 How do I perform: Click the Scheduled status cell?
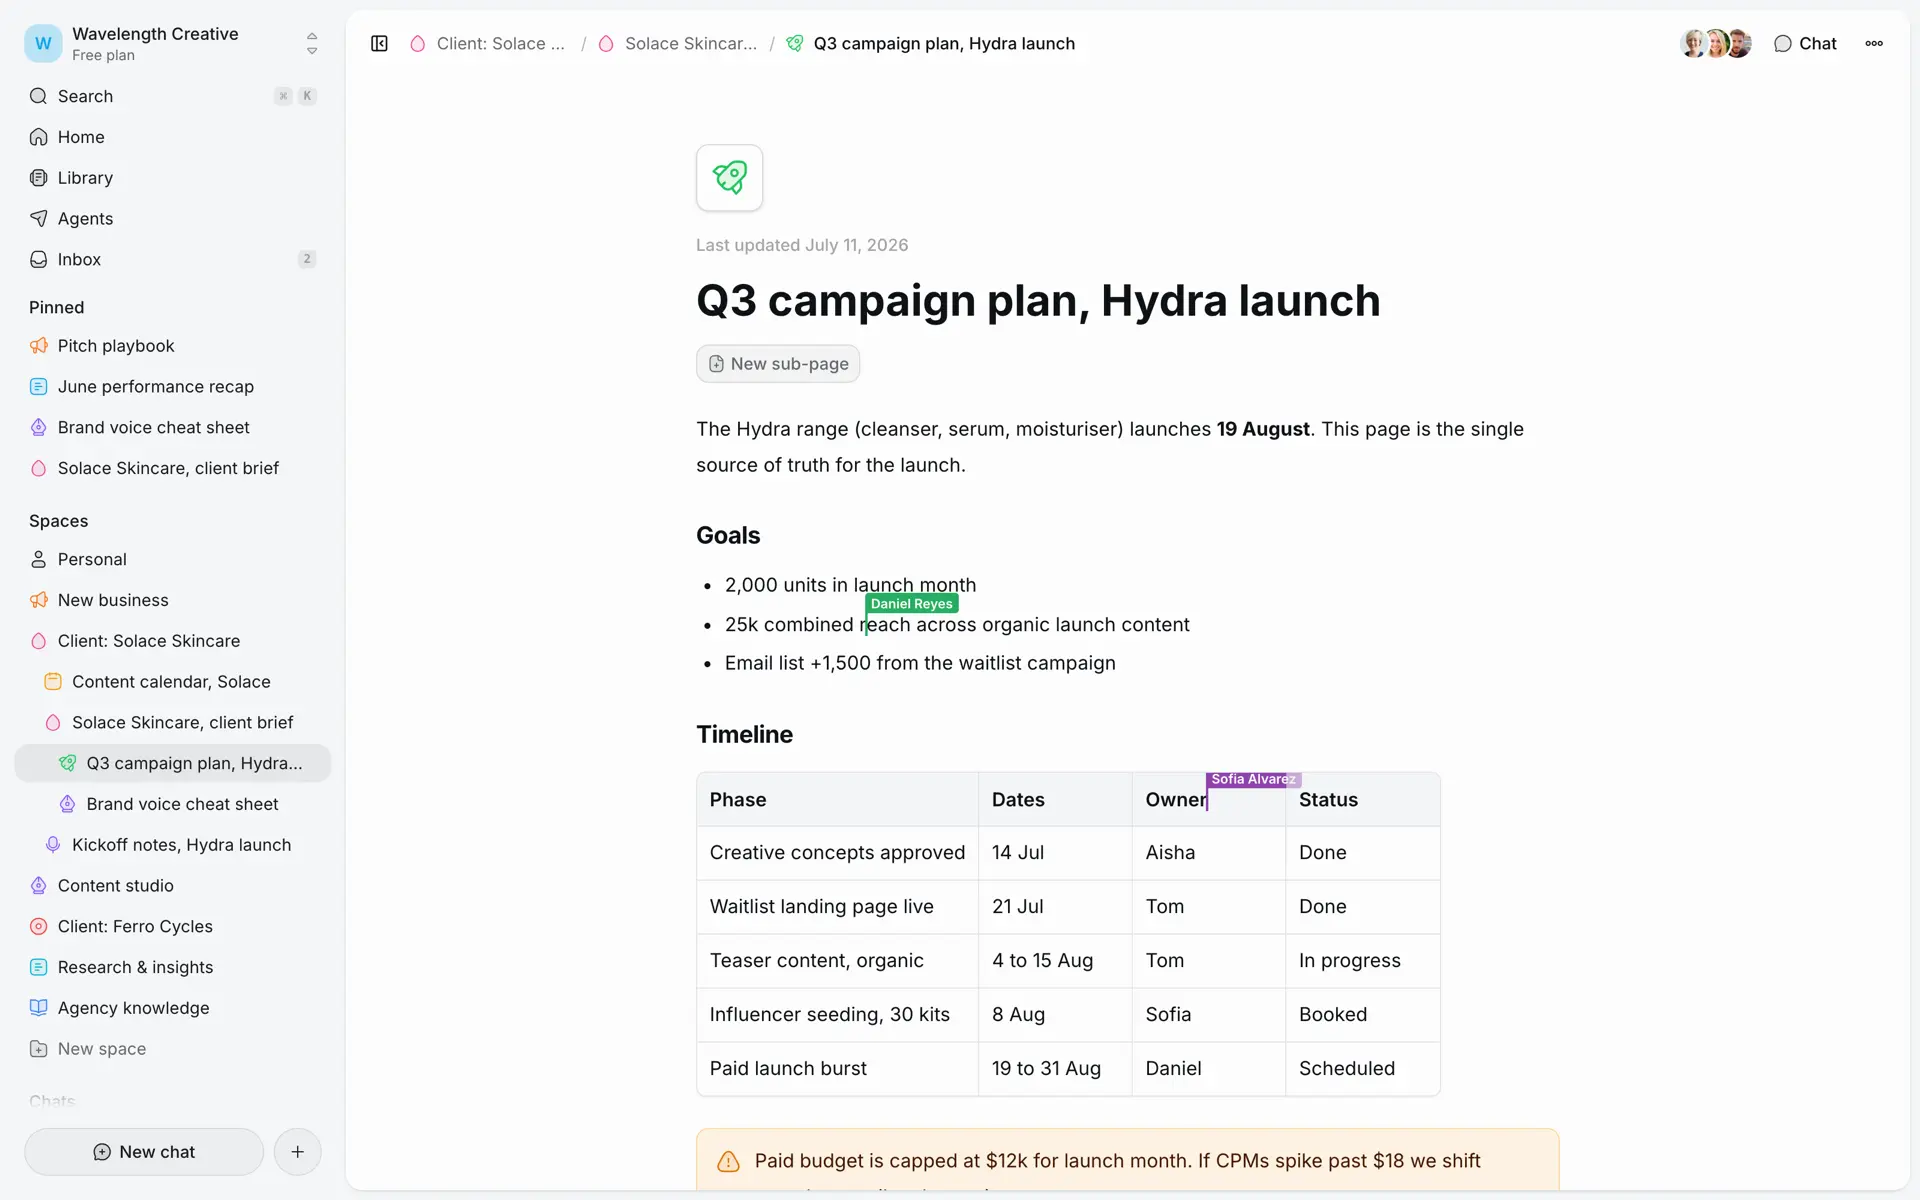(1362, 1069)
